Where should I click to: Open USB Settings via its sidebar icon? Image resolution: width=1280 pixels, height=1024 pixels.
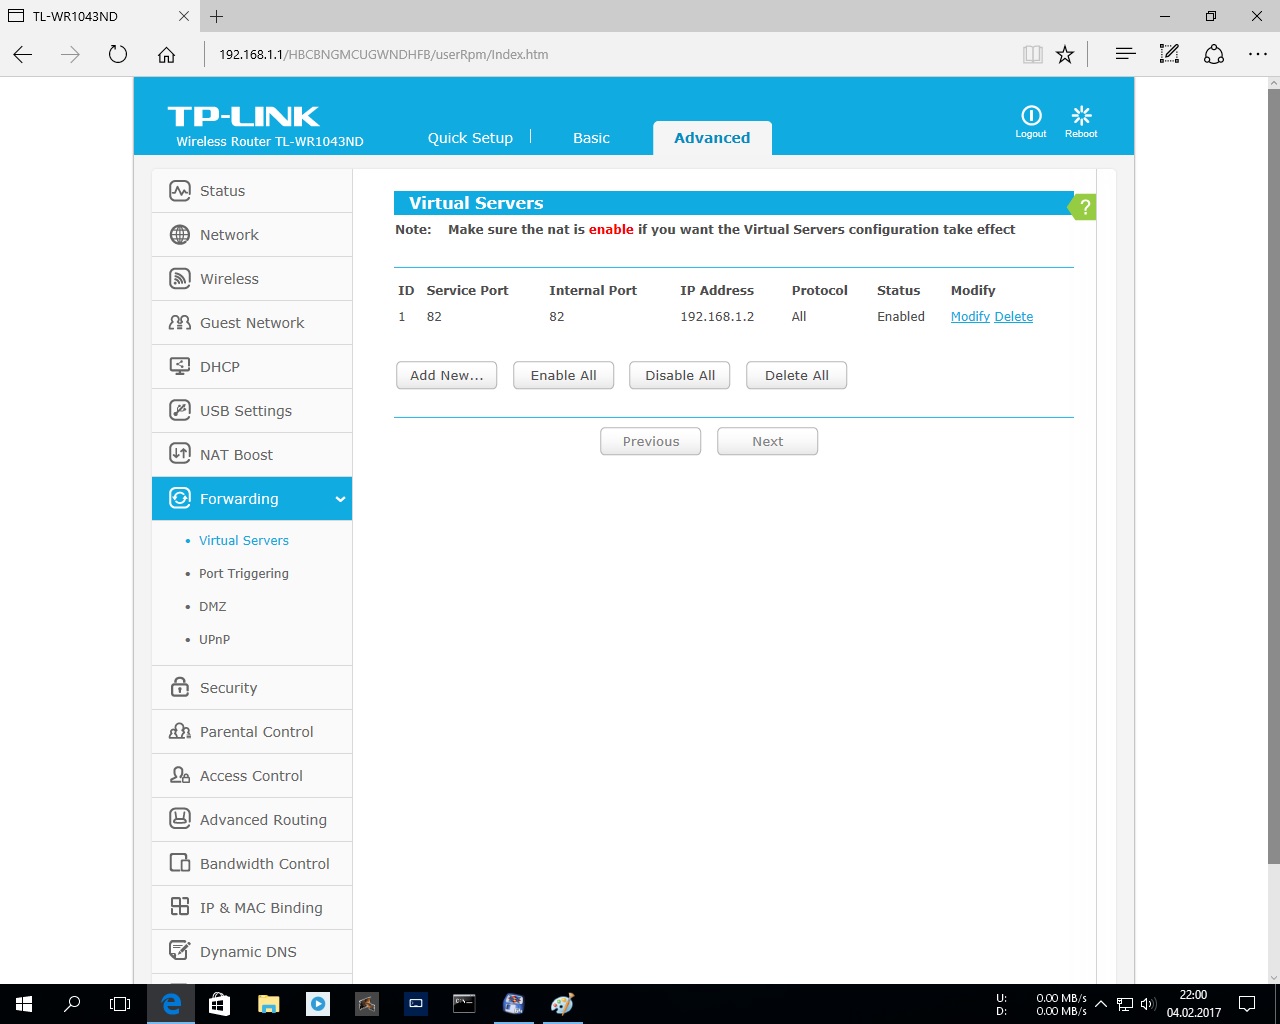point(180,411)
